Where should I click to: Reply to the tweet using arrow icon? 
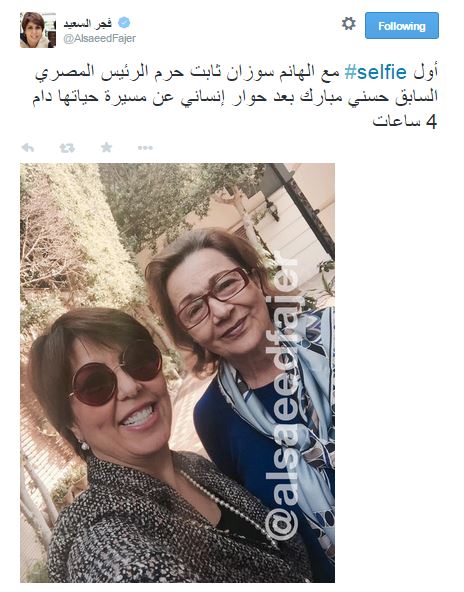coord(28,148)
